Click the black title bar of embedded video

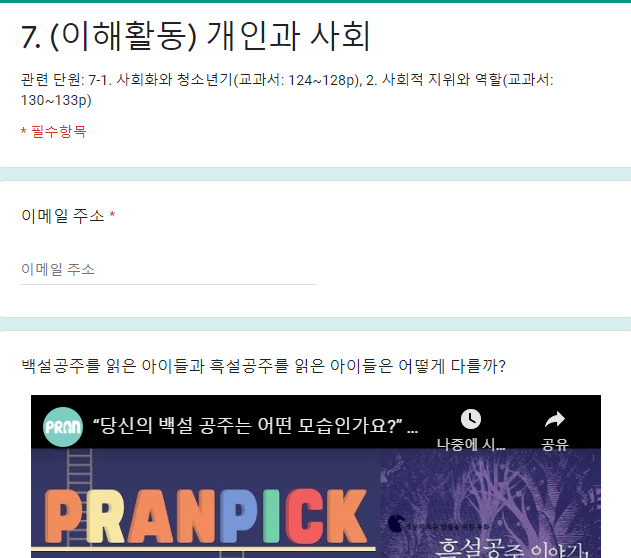[x=316, y=422]
